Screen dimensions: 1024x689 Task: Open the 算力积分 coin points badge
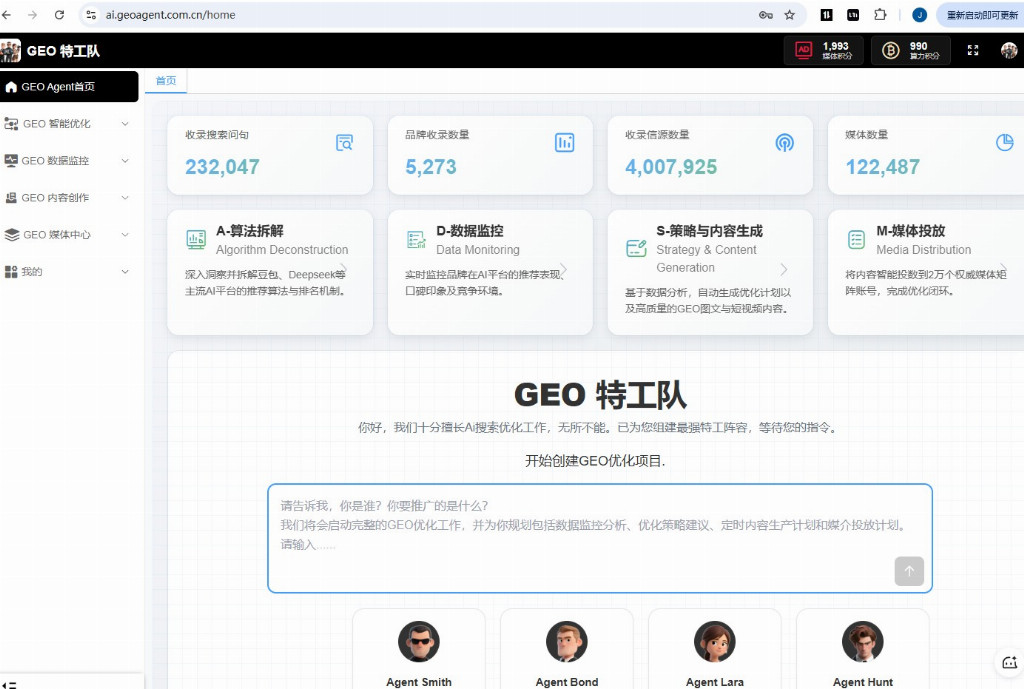pos(910,50)
